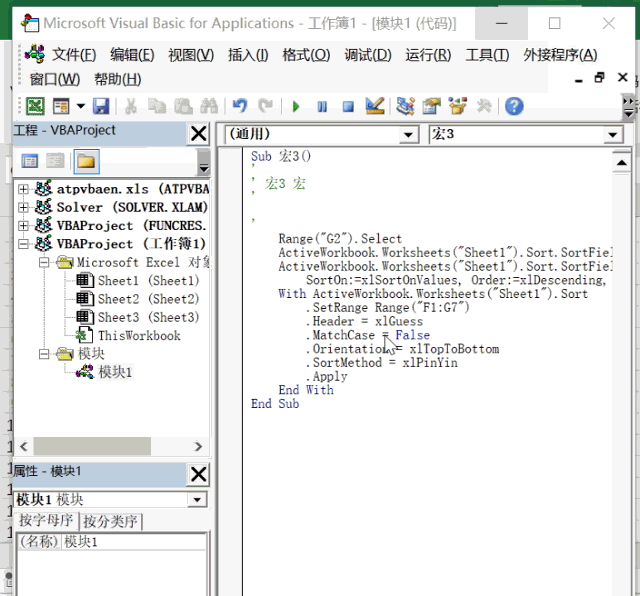Click the Find binoculars icon

click(209, 107)
